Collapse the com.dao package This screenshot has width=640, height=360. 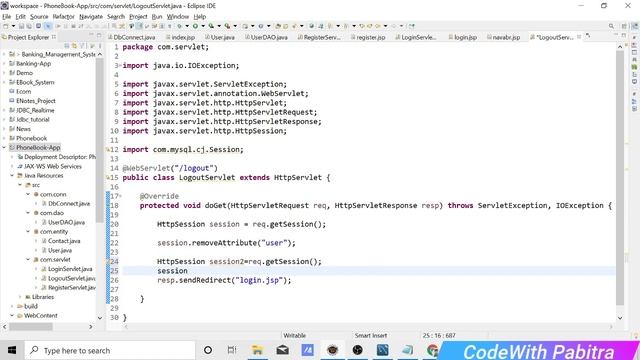28,213
